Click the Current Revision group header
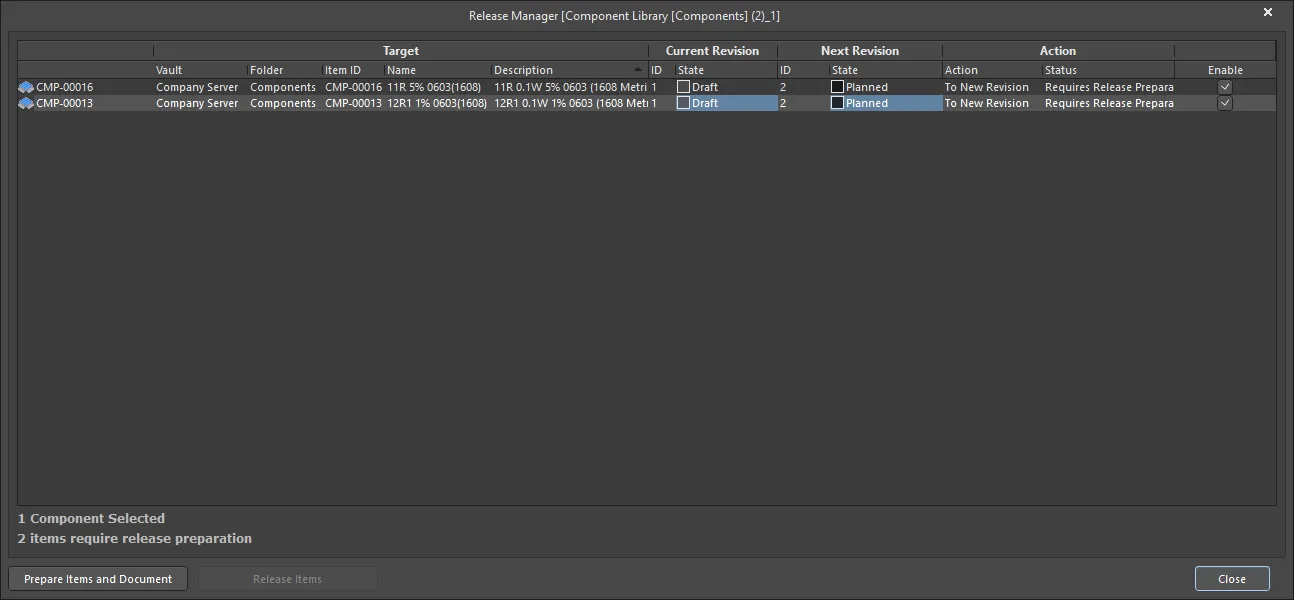Screen dimensions: 1294x600 click(x=713, y=51)
